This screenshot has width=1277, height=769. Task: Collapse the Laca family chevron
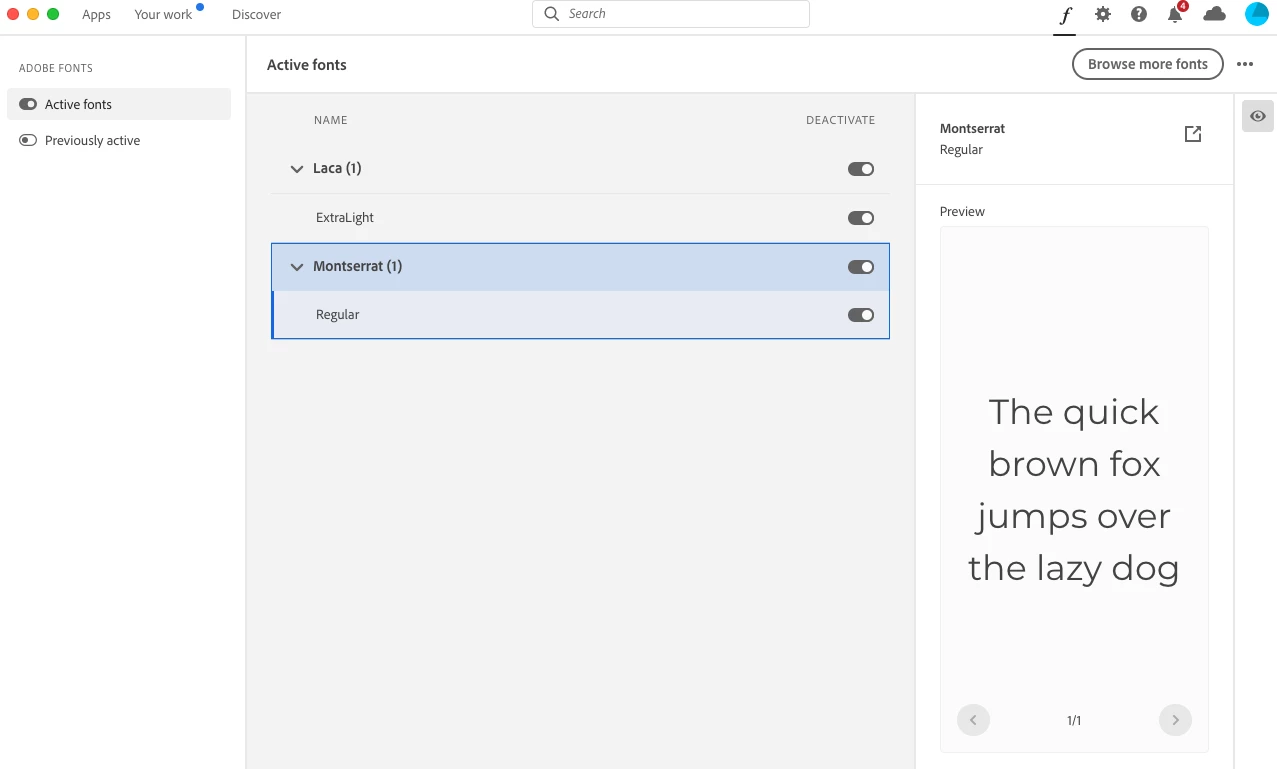pyautogui.click(x=296, y=169)
